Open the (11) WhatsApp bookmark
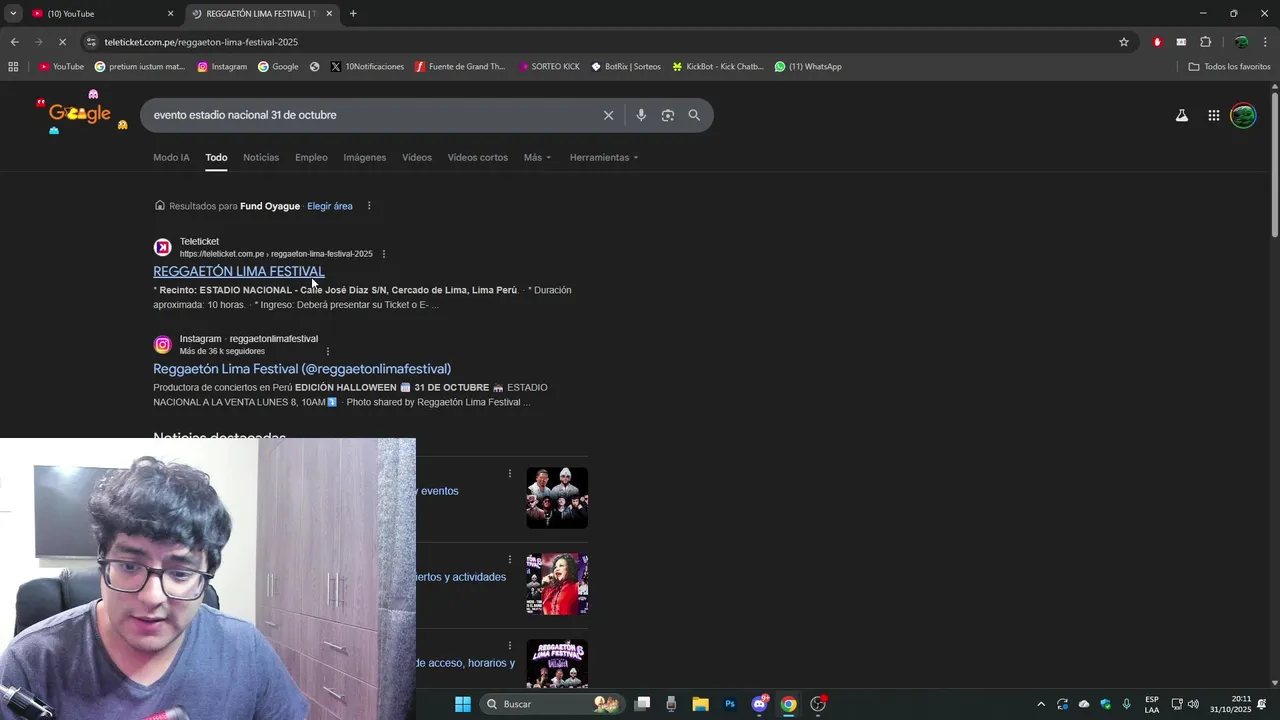 click(x=808, y=67)
